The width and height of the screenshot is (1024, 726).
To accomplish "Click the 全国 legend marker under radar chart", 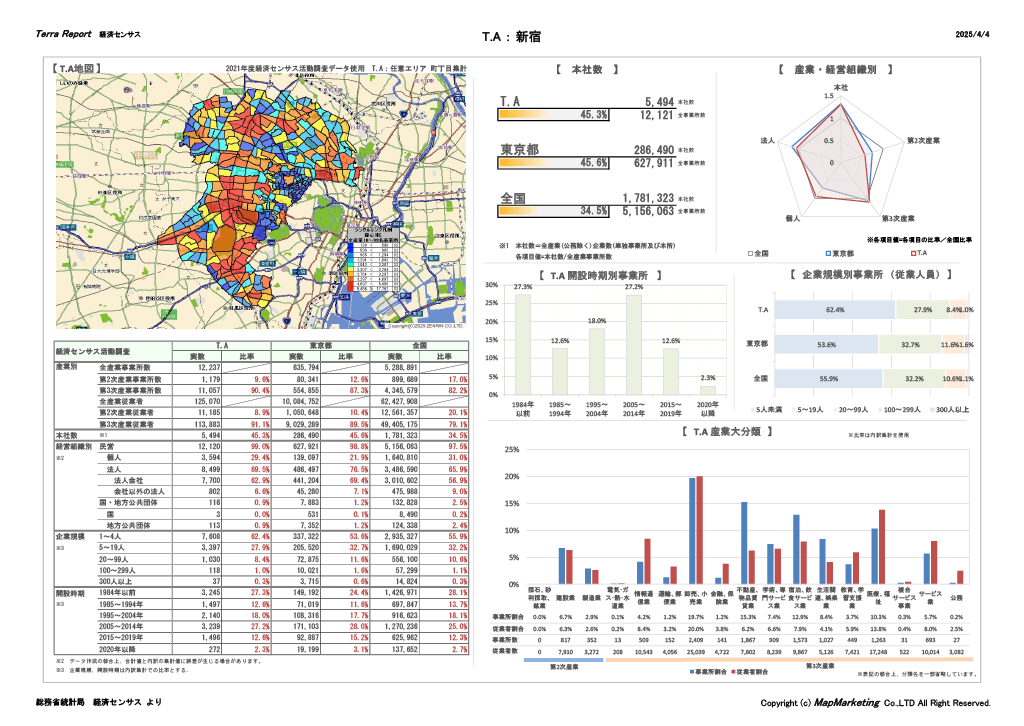I will (x=750, y=253).
